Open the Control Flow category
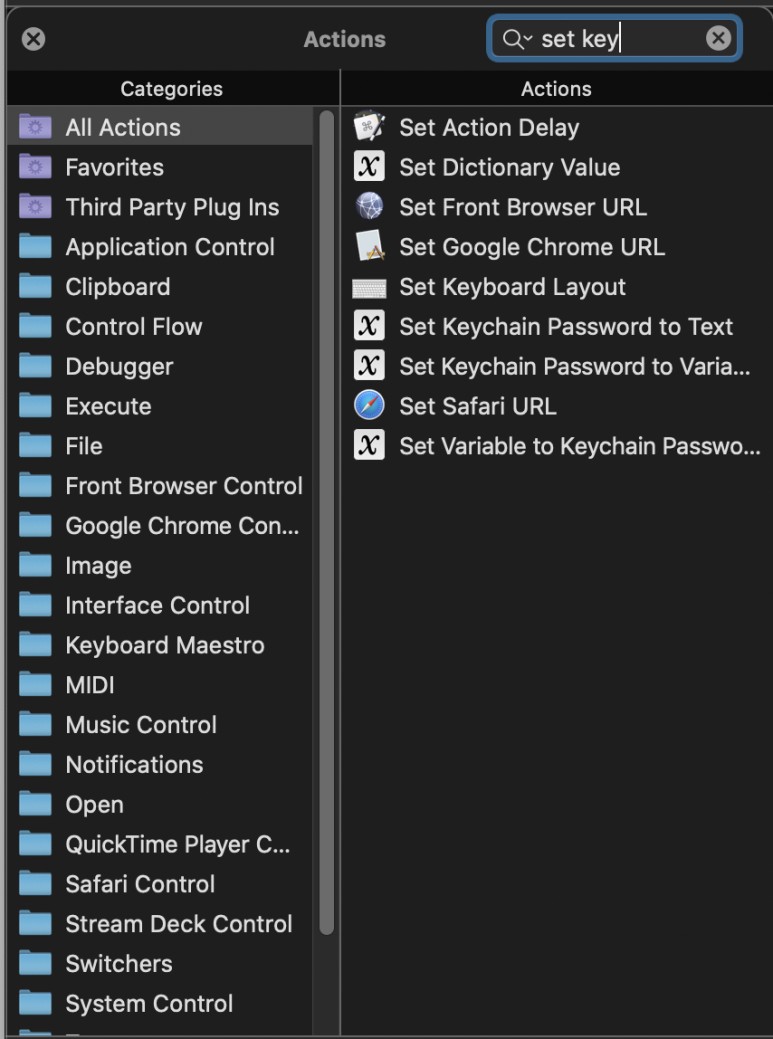The image size is (773, 1039). pos(133,327)
